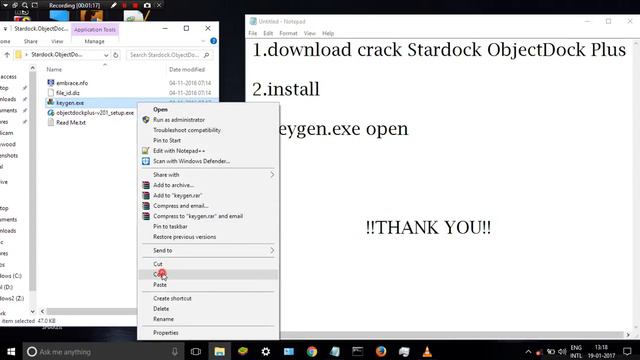This screenshot has height=360, width=640.
Task: Select the keygen.exe file
Action: [x=70, y=103]
